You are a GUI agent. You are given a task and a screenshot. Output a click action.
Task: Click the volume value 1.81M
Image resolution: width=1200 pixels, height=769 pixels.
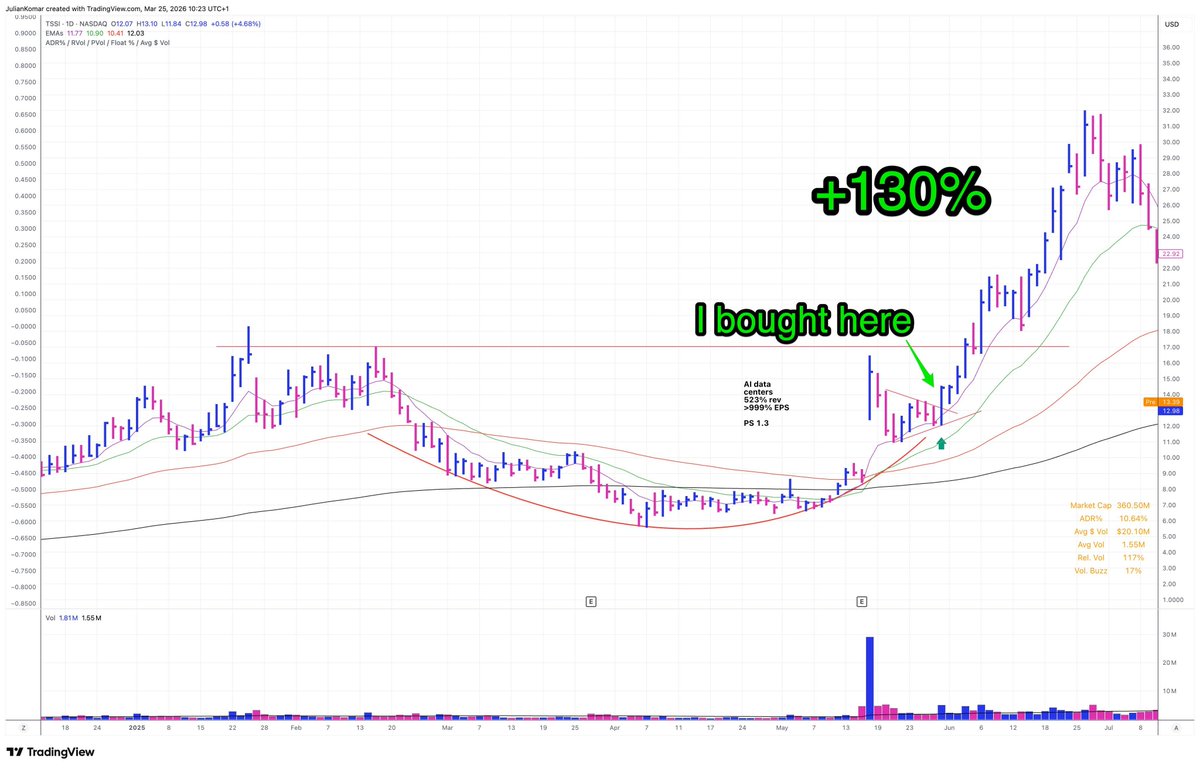[71, 619]
